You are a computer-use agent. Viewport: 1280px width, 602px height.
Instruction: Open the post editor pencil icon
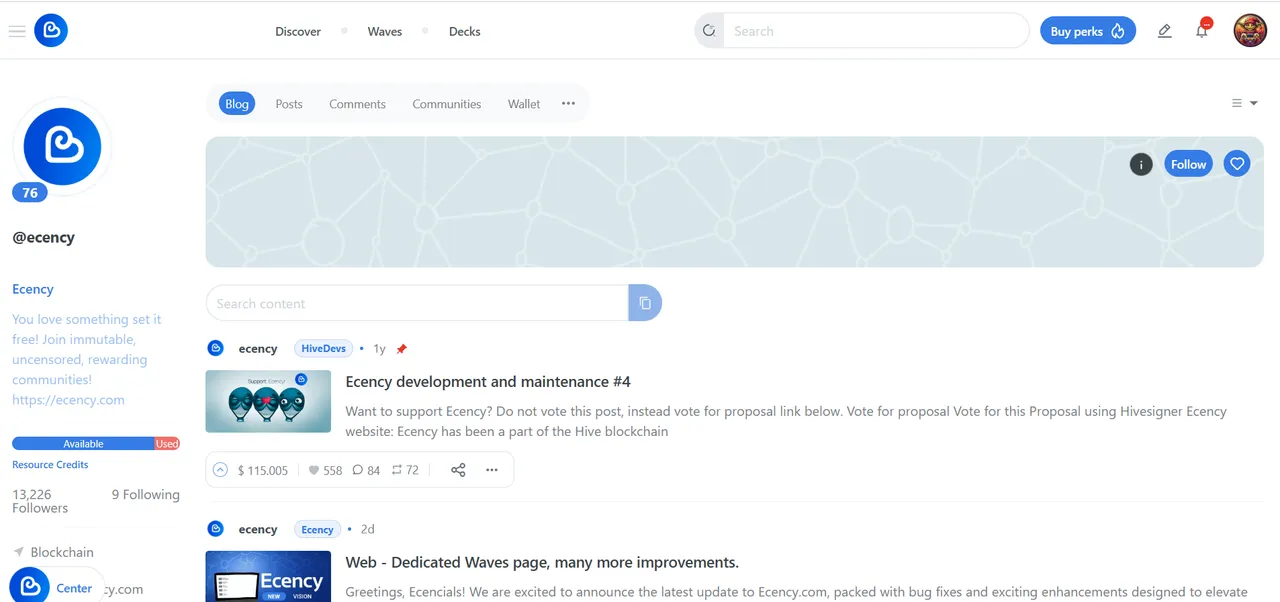(x=1164, y=31)
